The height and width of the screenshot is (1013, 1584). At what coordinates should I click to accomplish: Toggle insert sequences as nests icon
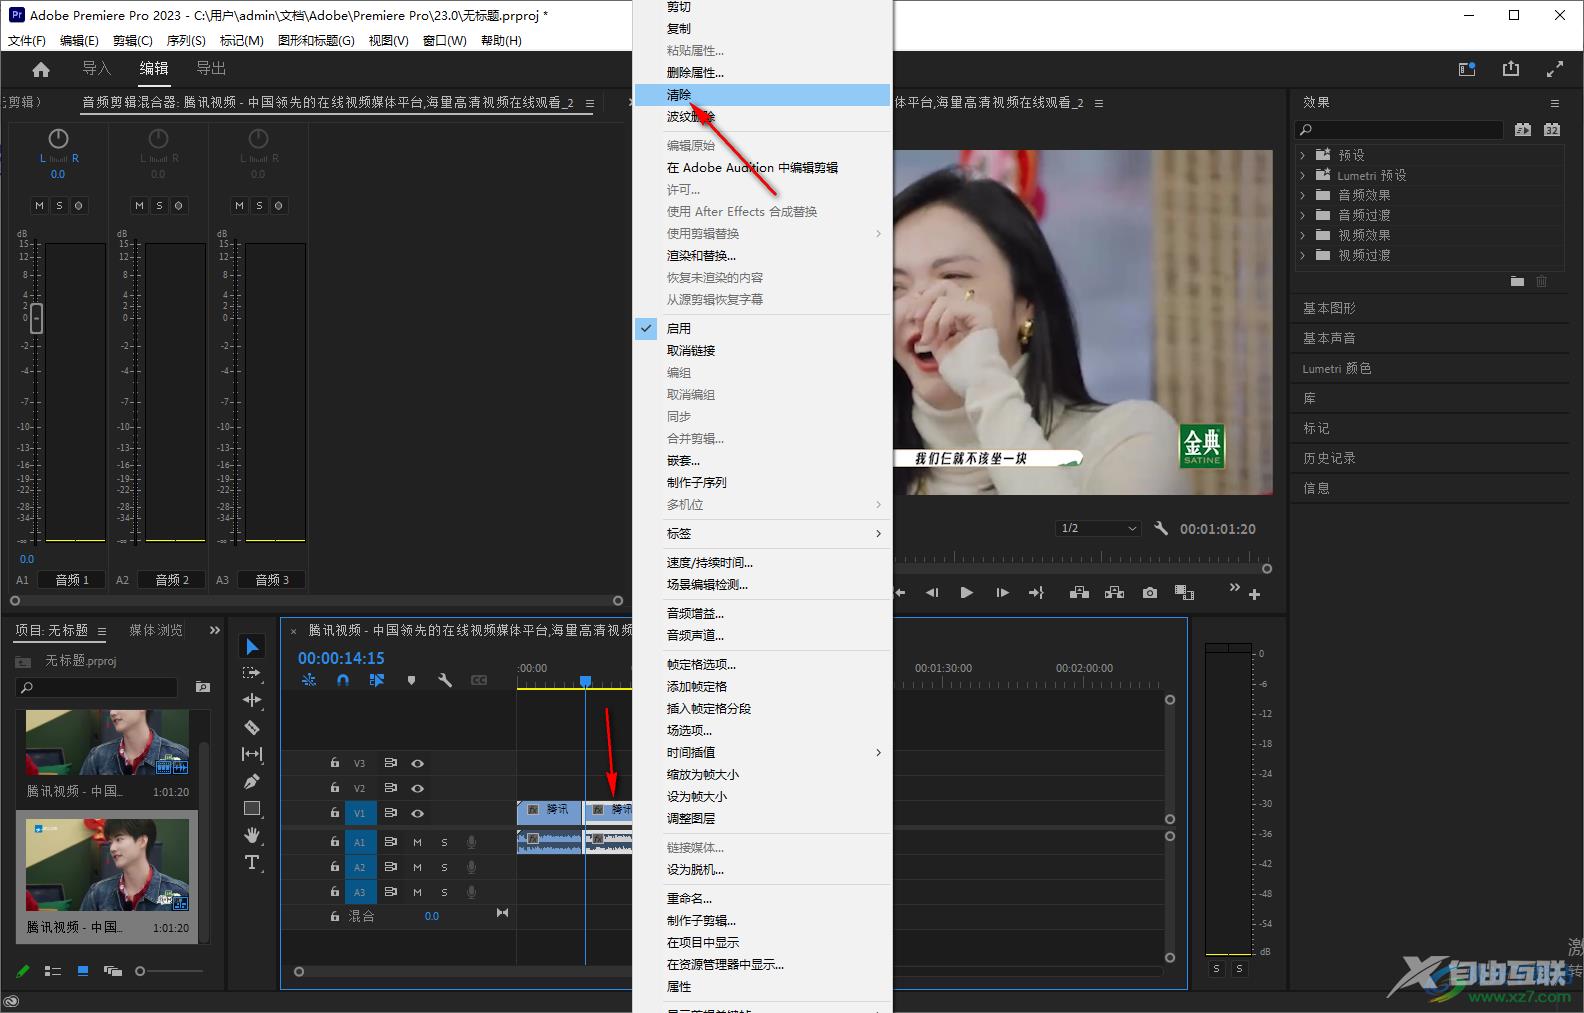coord(309,680)
